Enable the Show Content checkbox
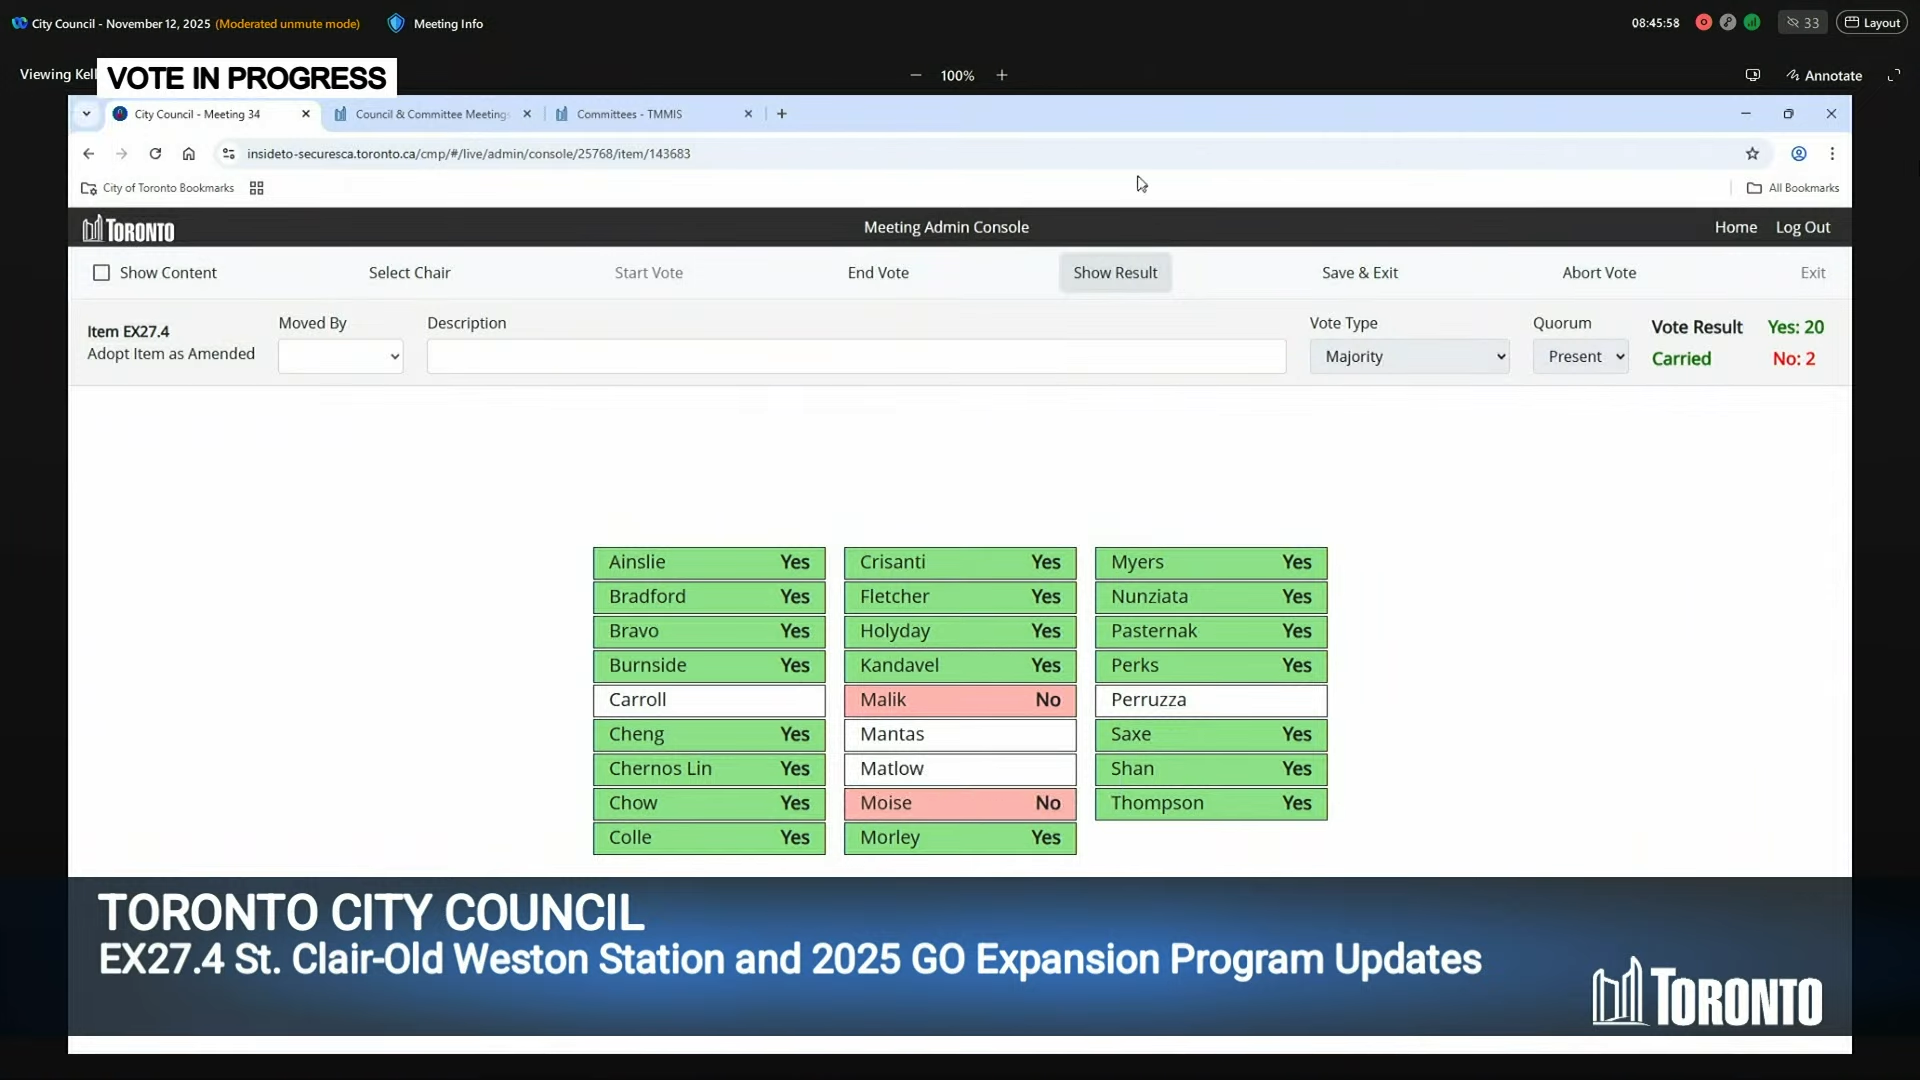 [101, 273]
